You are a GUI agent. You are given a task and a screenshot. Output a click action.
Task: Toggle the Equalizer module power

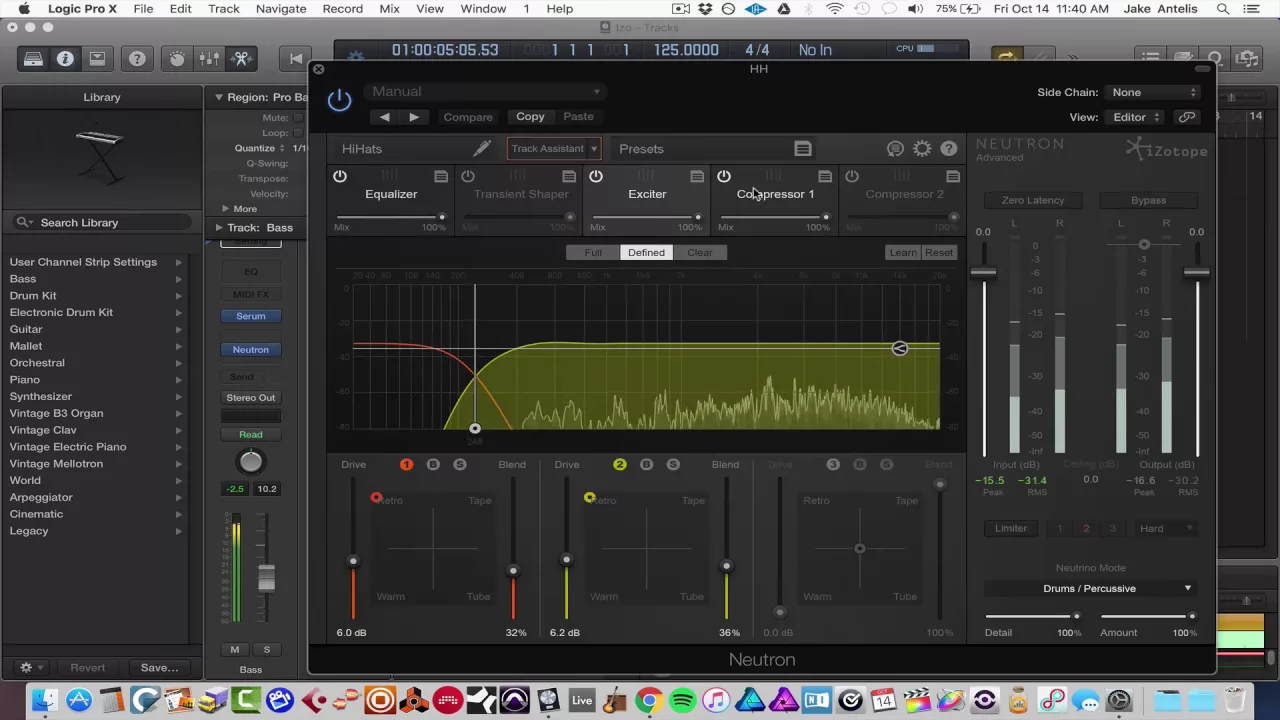pyautogui.click(x=340, y=177)
